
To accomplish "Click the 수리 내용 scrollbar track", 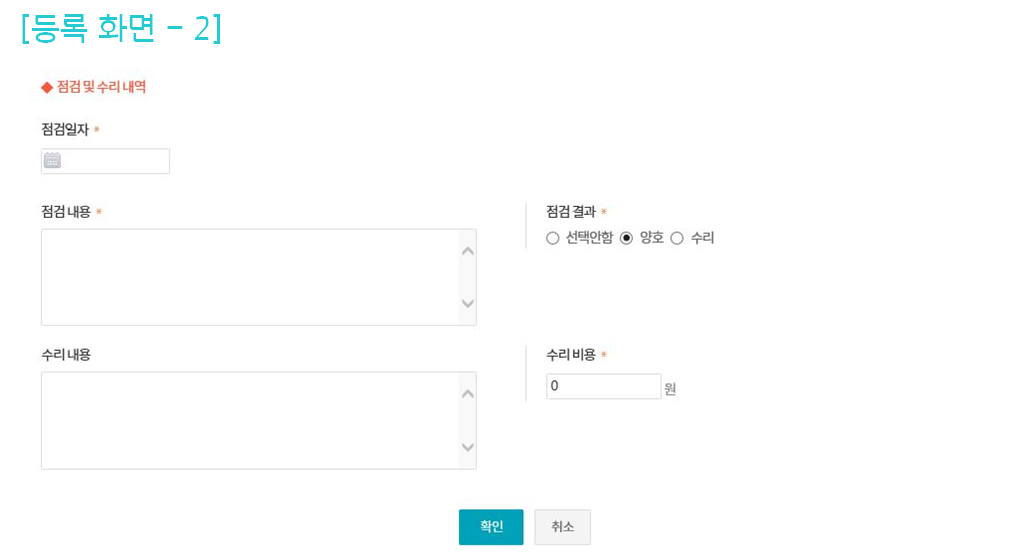I will (467, 420).
